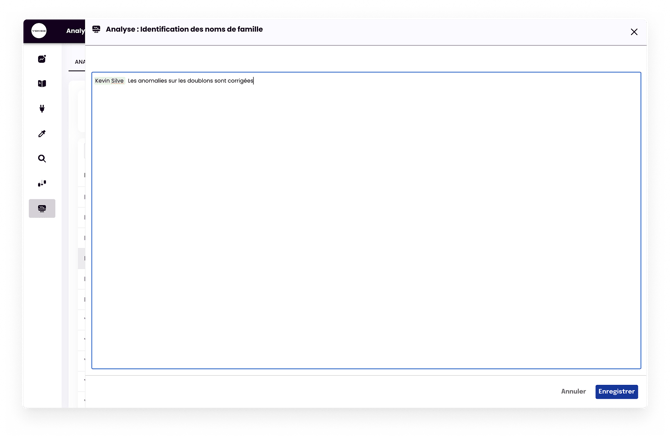
Task: Click the Annuler button
Action: tap(573, 392)
